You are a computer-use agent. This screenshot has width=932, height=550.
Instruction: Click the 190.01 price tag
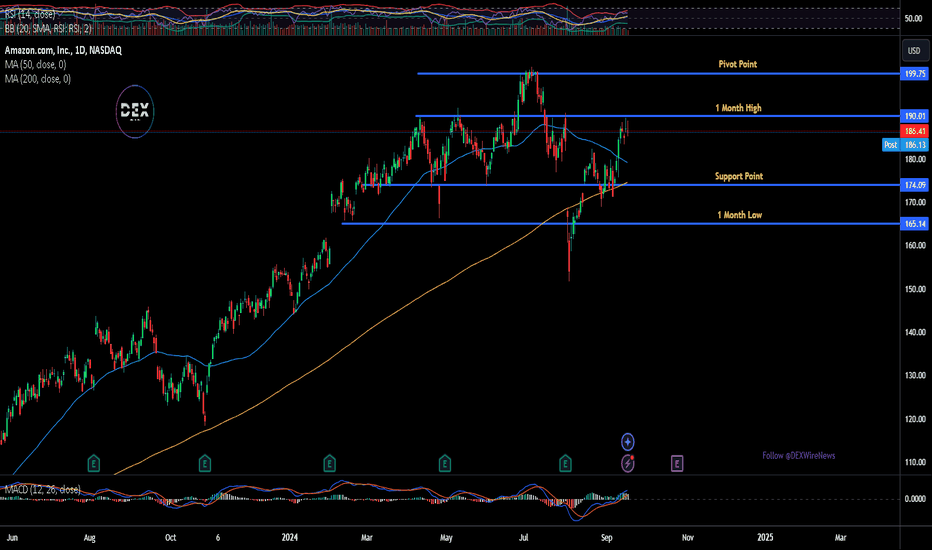tap(915, 116)
